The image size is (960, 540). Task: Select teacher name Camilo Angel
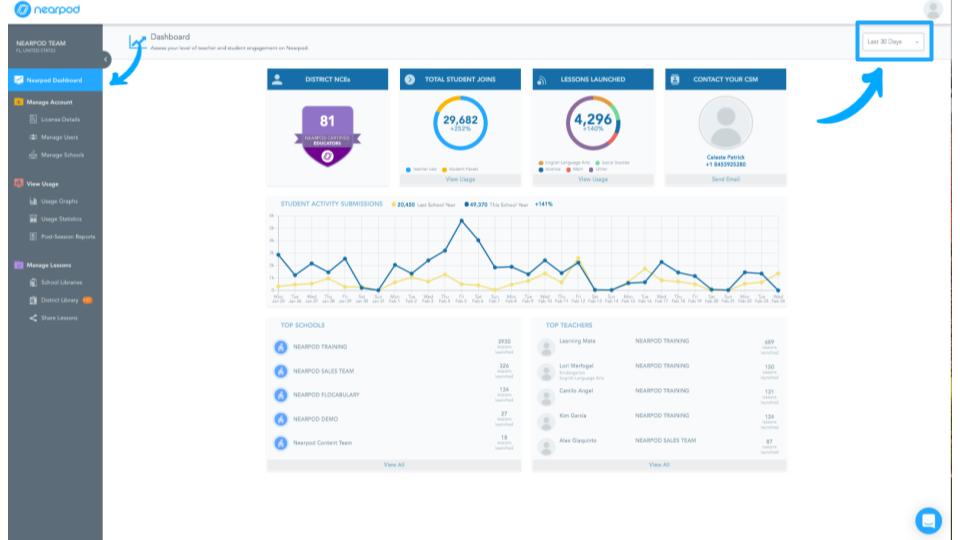pyautogui.click(x=576, y=391)
